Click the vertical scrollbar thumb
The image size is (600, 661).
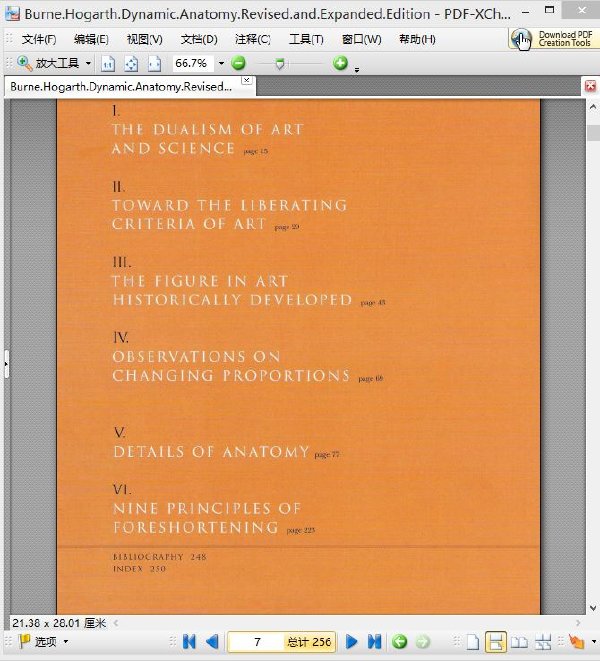tap(593, 134)
